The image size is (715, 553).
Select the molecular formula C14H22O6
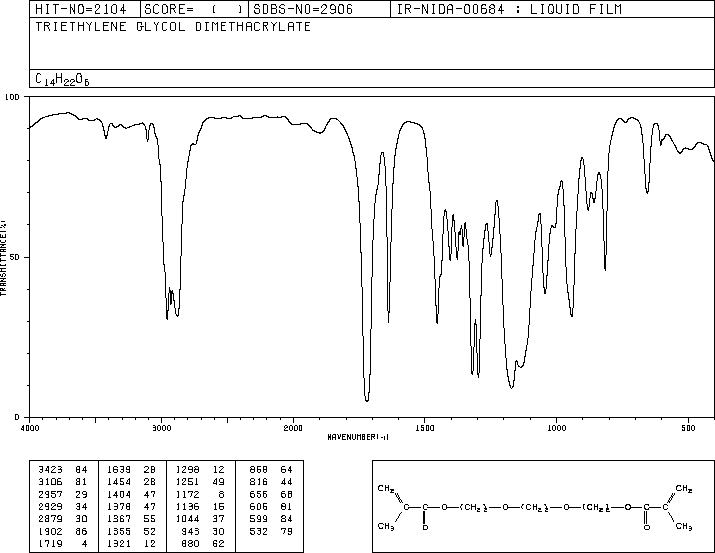tap(62, 79)
